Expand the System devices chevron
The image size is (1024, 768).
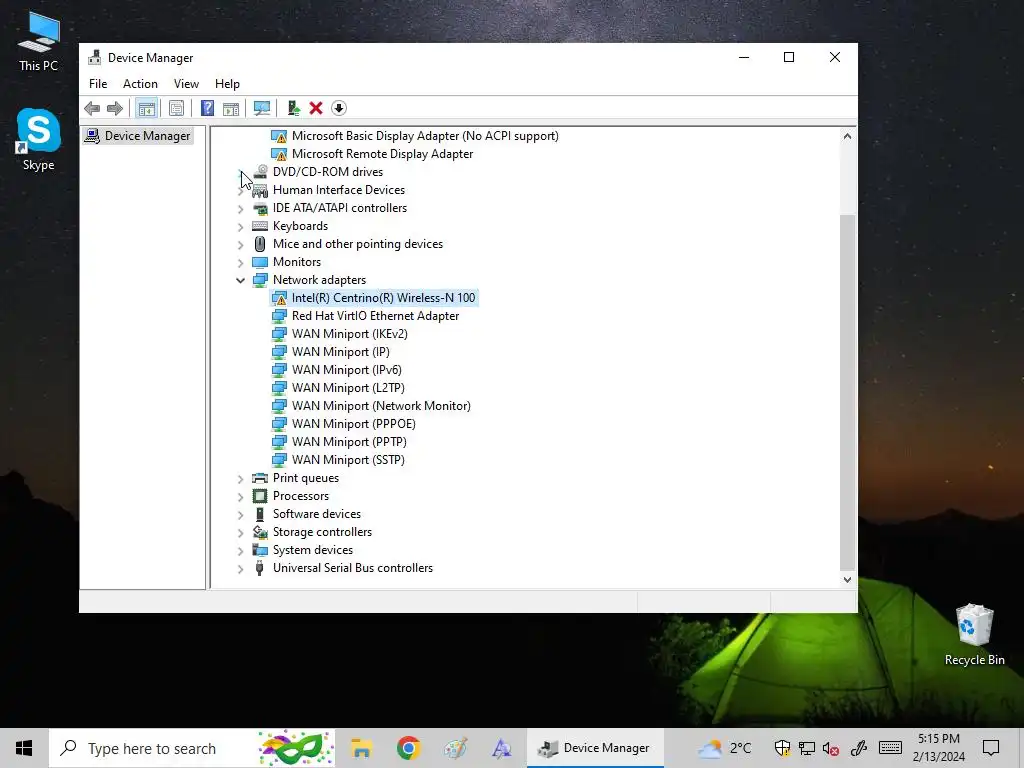240,551
